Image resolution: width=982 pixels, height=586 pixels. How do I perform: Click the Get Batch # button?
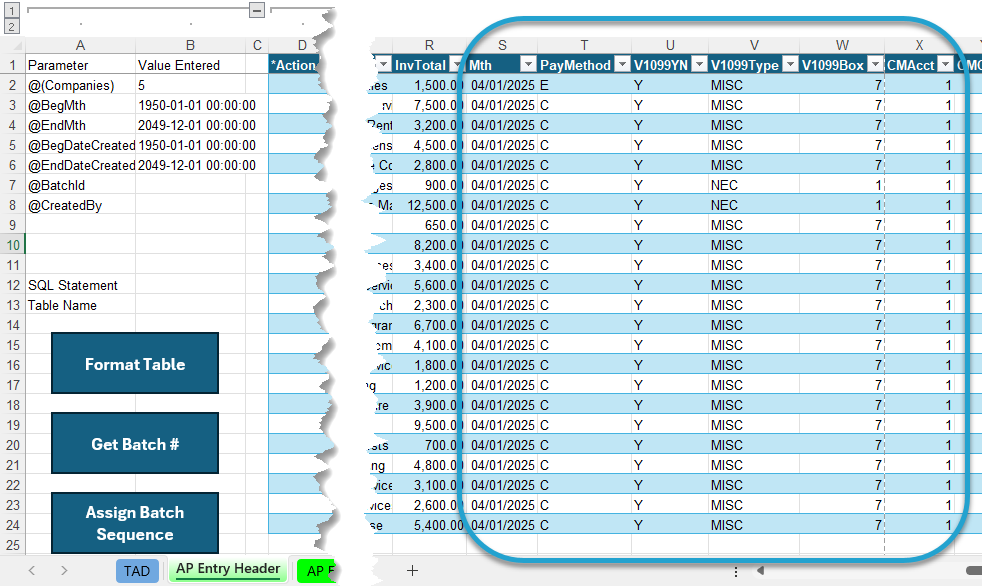point(135,443)
